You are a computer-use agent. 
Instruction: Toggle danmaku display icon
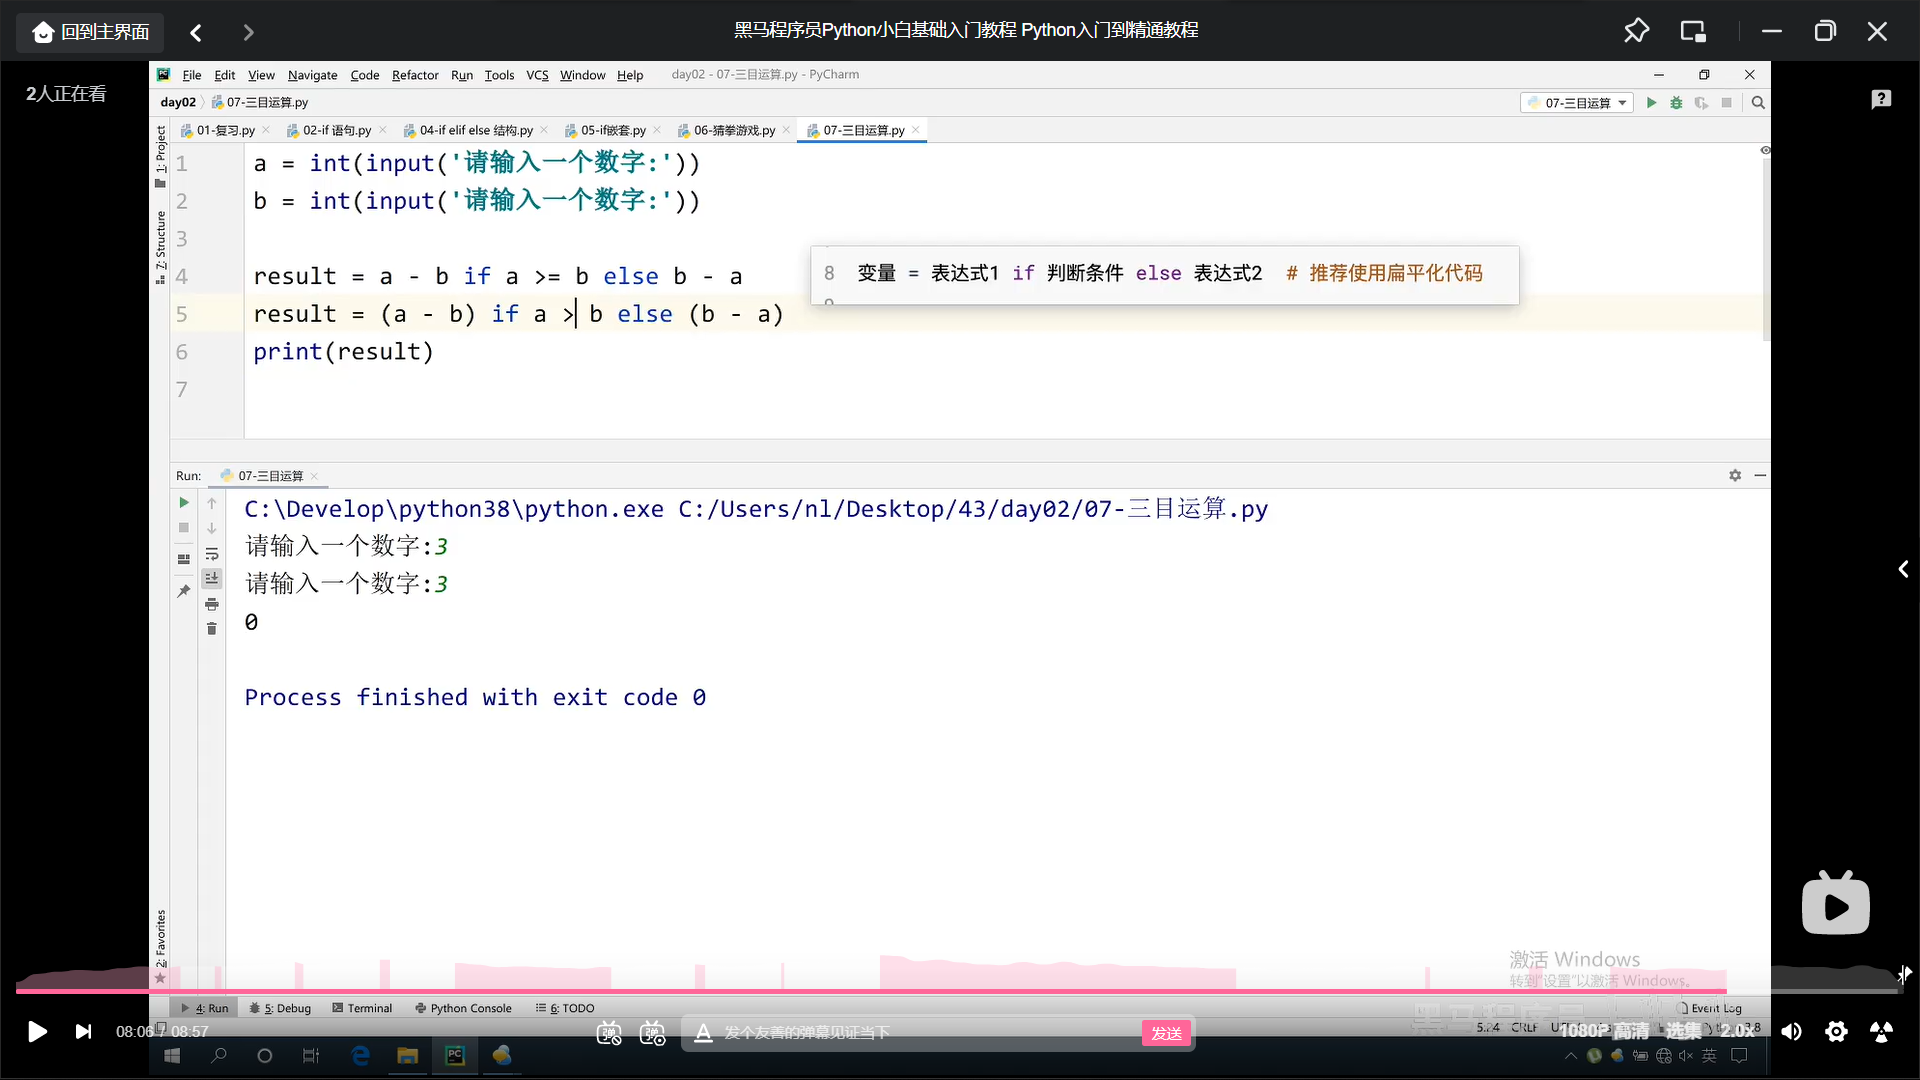(609, 1033)
